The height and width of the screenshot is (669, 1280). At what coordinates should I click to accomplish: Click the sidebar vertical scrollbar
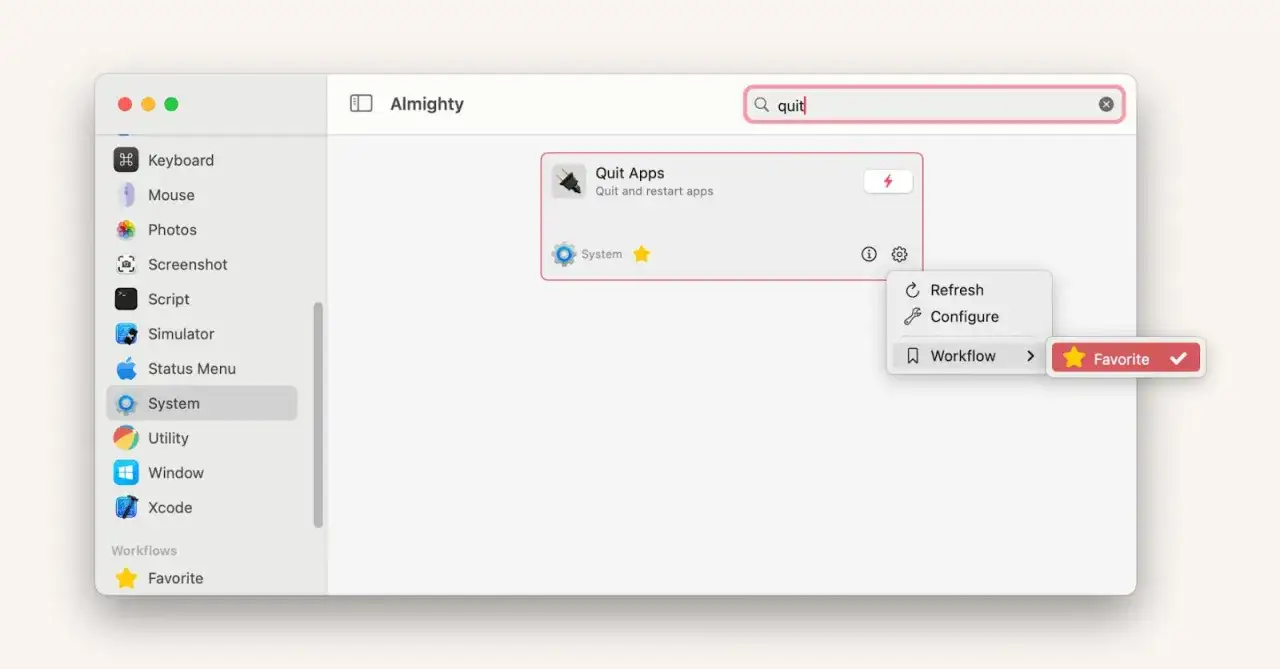point(318,414)
